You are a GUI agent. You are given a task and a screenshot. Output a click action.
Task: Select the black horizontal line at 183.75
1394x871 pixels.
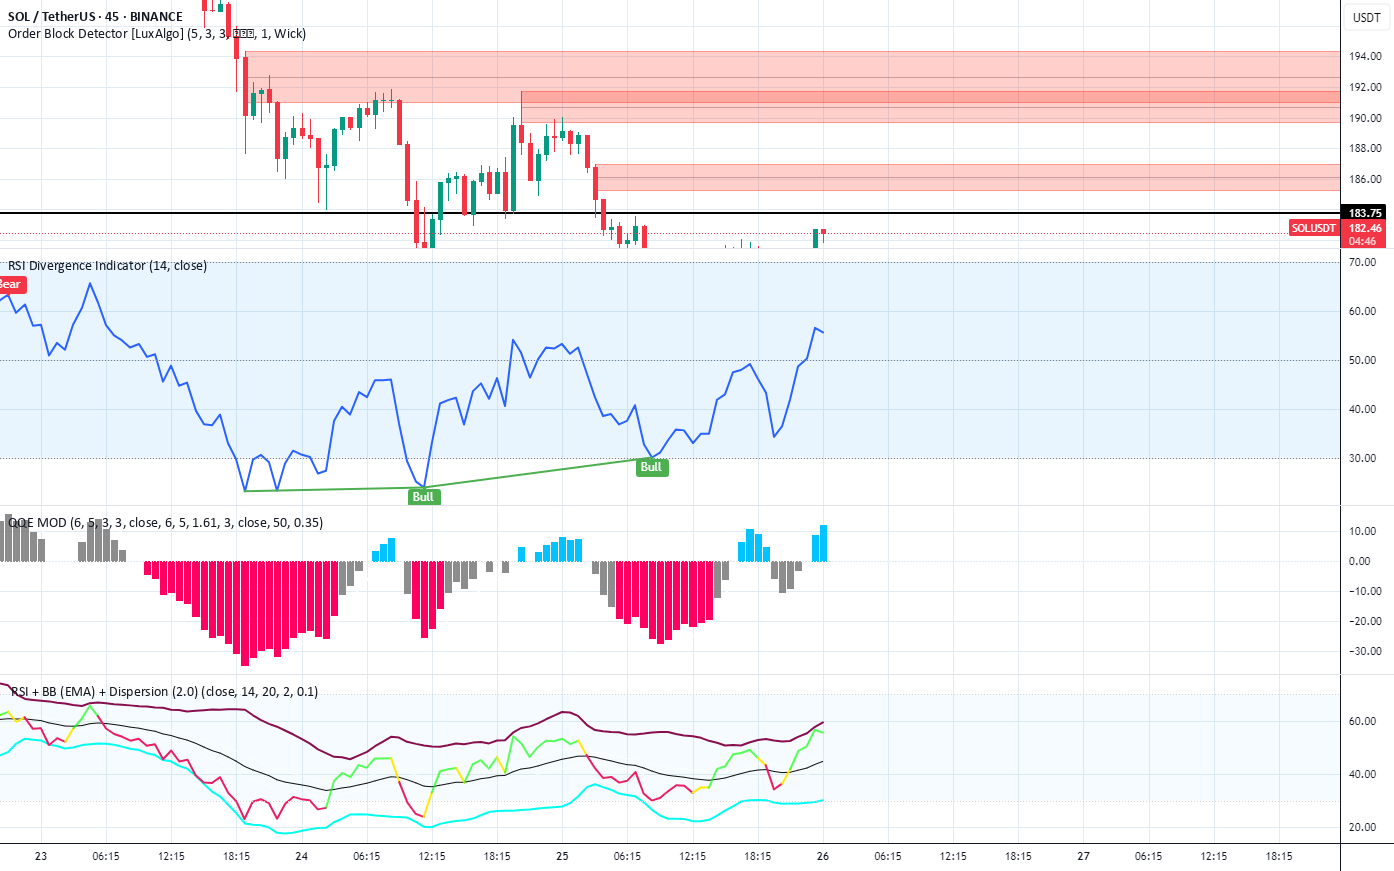669,213
